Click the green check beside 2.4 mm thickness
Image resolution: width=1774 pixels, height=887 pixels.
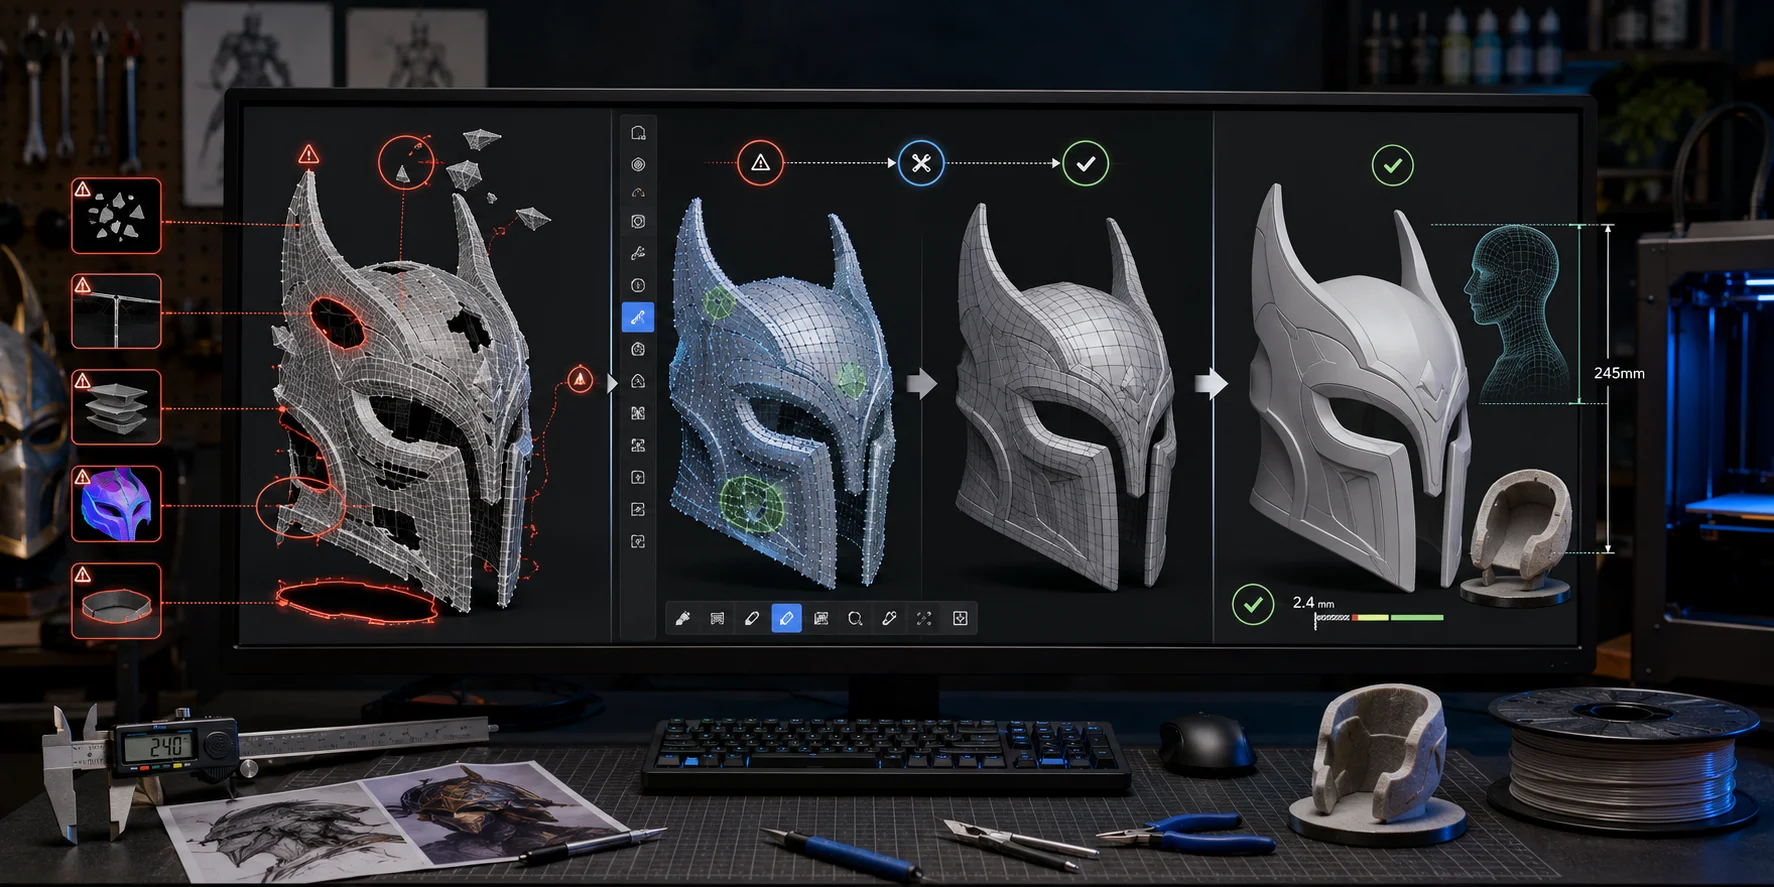point(1253,604)
